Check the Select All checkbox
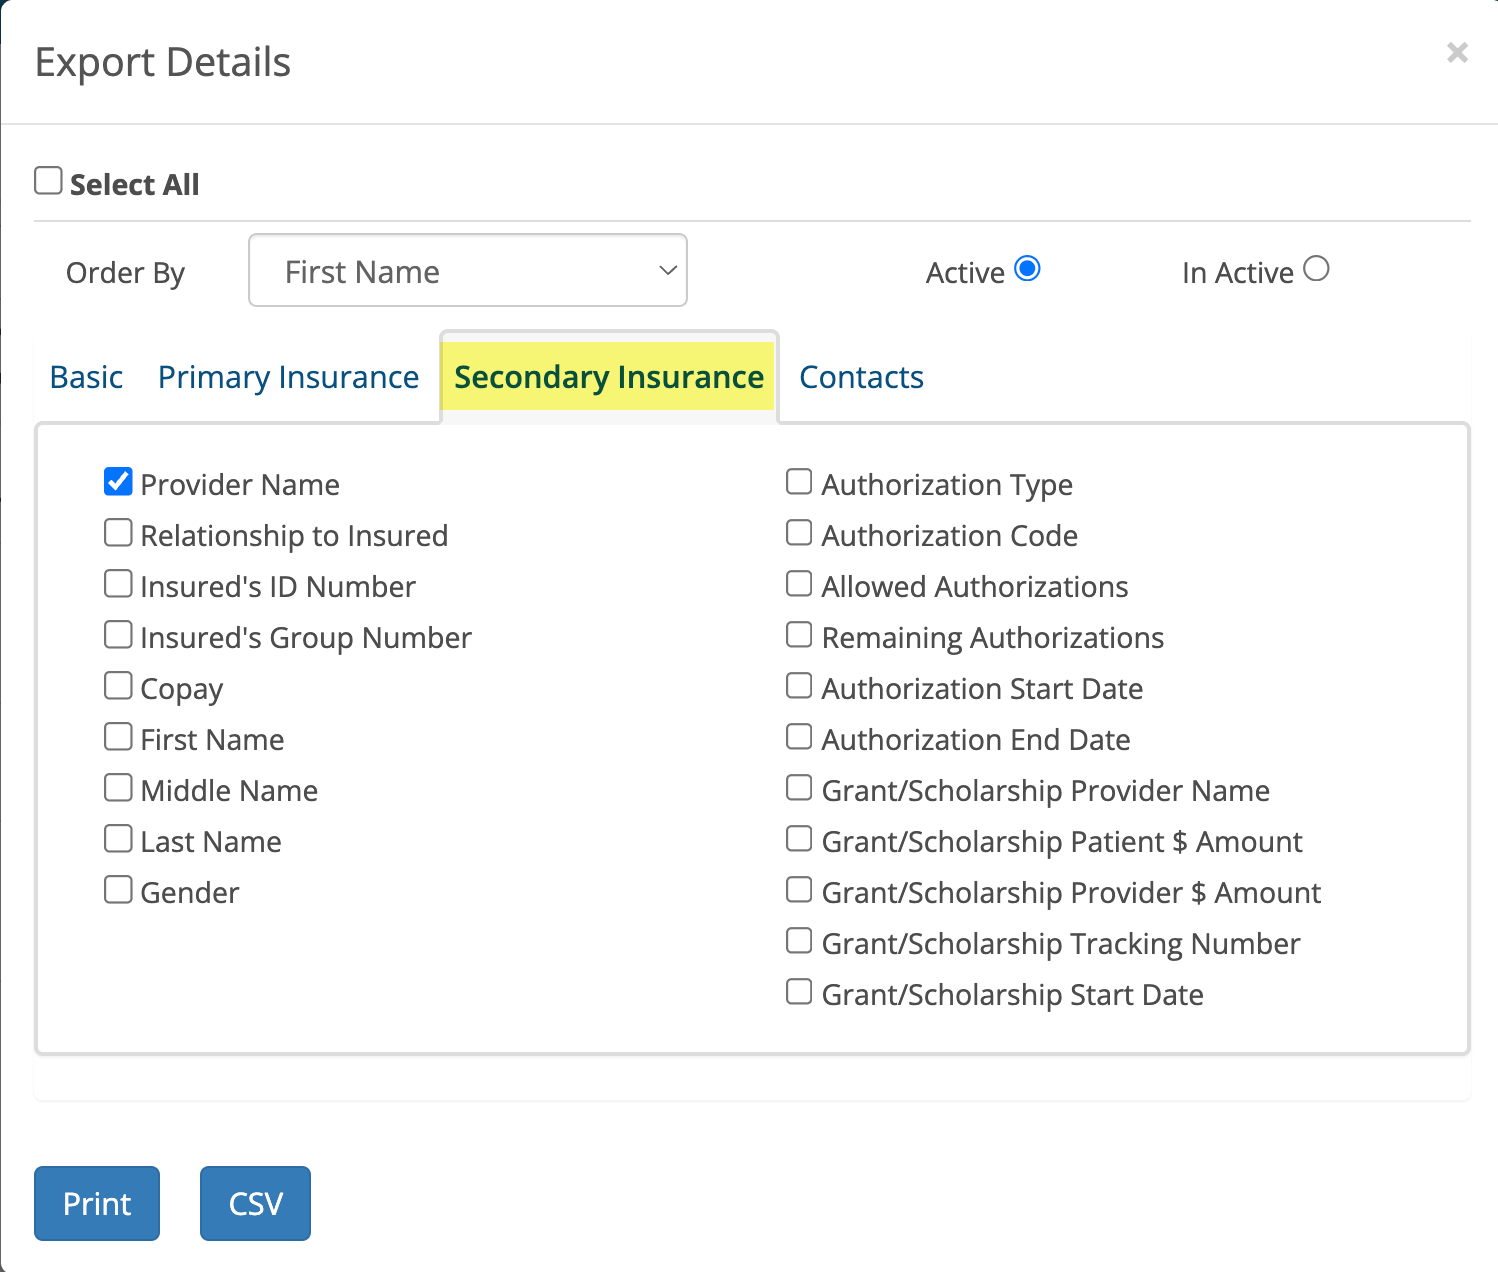The width and height of the screenshot is (1498, 1272). [x=48, y=181]
